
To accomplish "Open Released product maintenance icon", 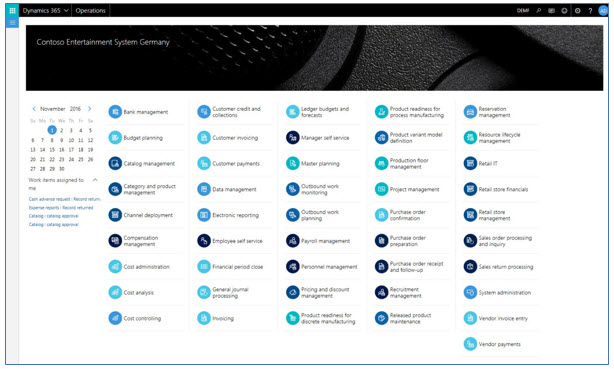I will pos(381,318).
